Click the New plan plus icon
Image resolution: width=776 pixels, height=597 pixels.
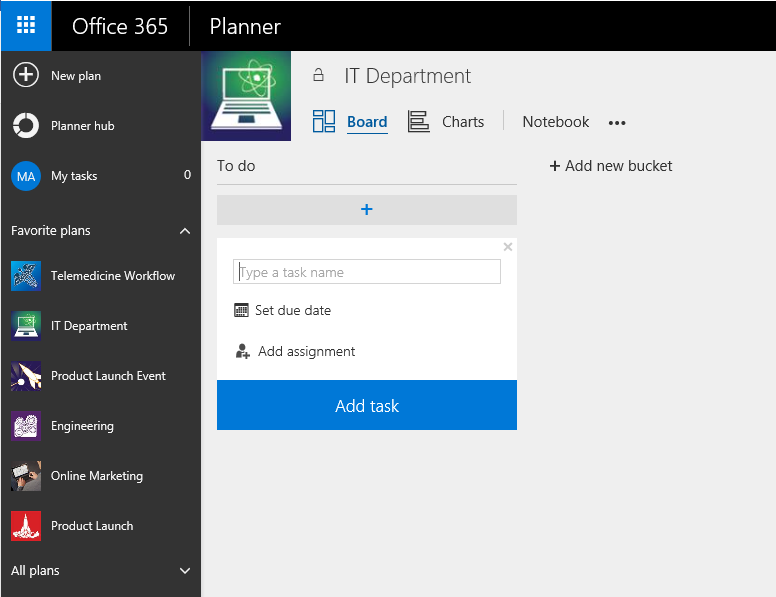26,75
